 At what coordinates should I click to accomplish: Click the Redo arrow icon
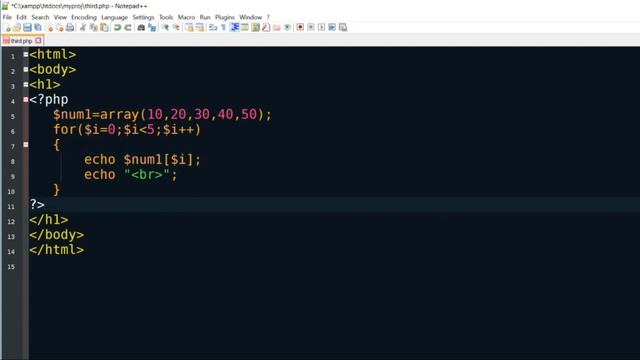coord(128,27)
